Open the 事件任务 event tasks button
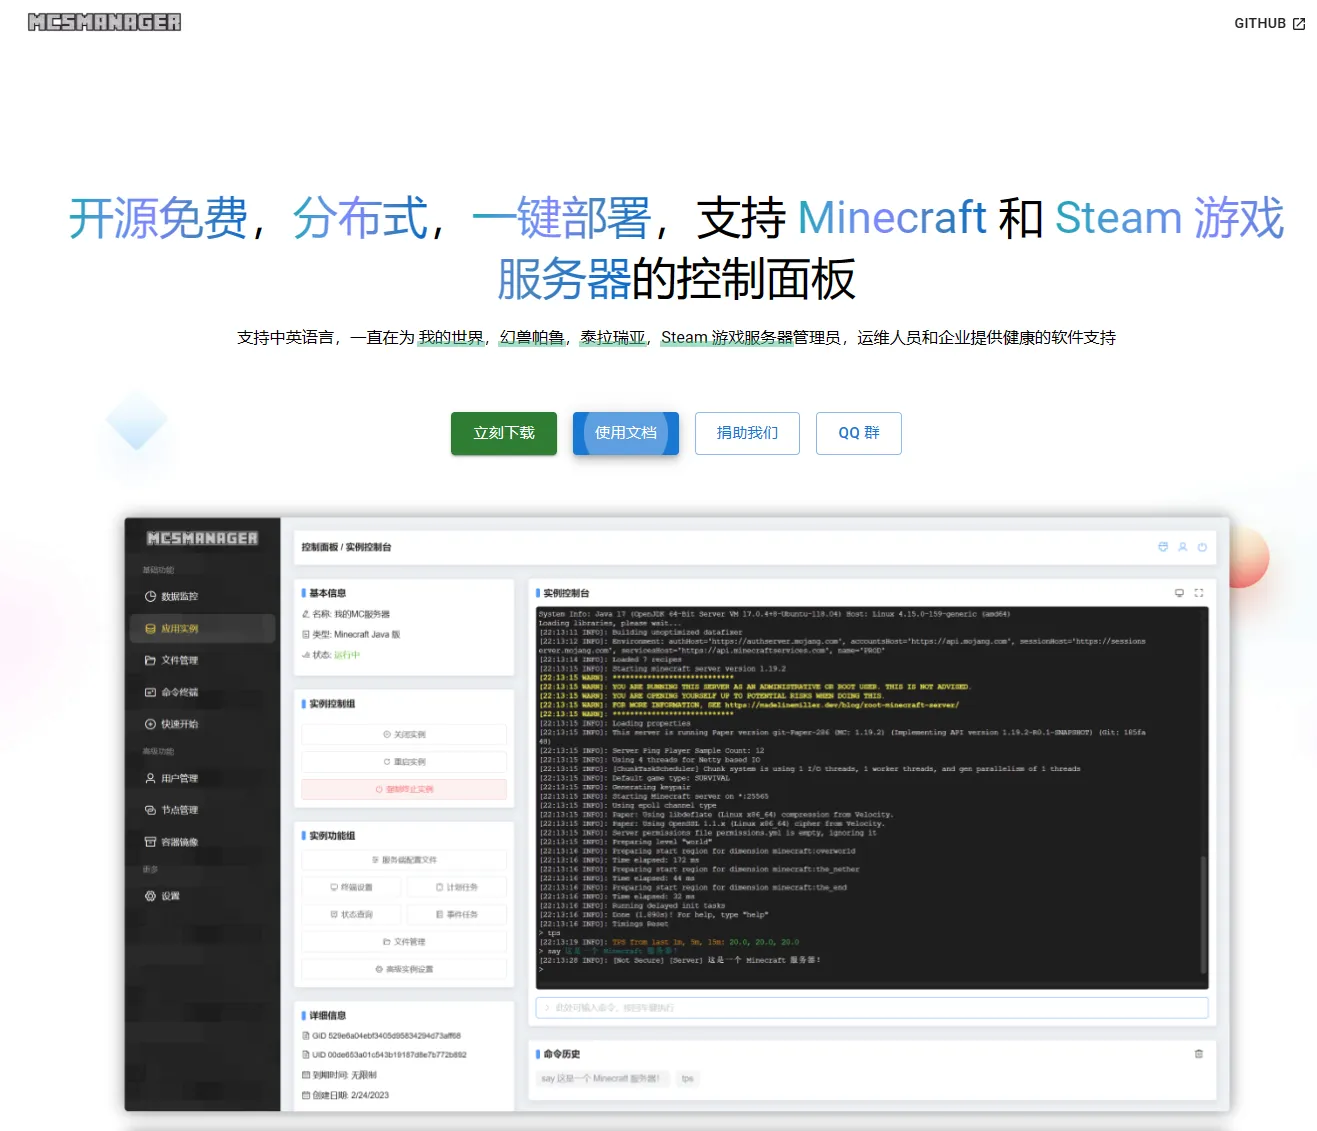Screen dimensions: 1317x1131 point(457,914)
